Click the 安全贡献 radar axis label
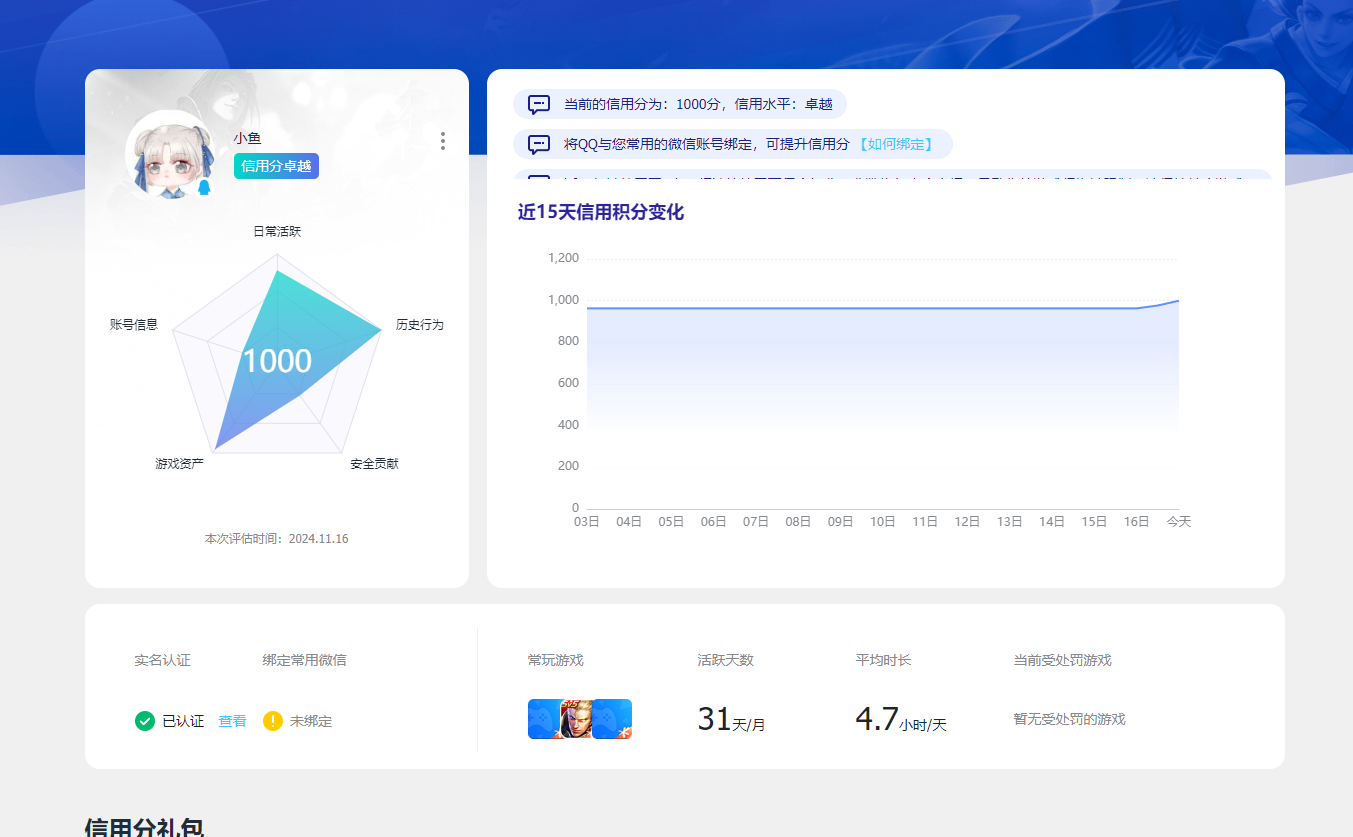1353x837 pixels. (x=374, y=464)
